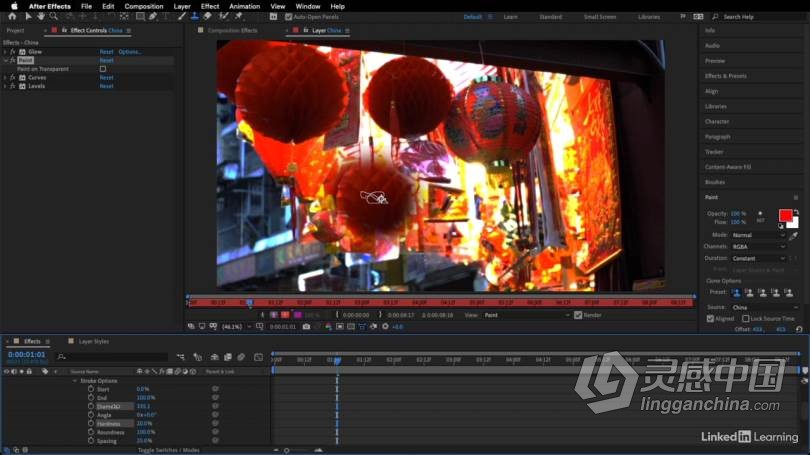The width and height of the screenshot is (810, 455).
Task: Select the Pen tool
Action: [153, 17]
